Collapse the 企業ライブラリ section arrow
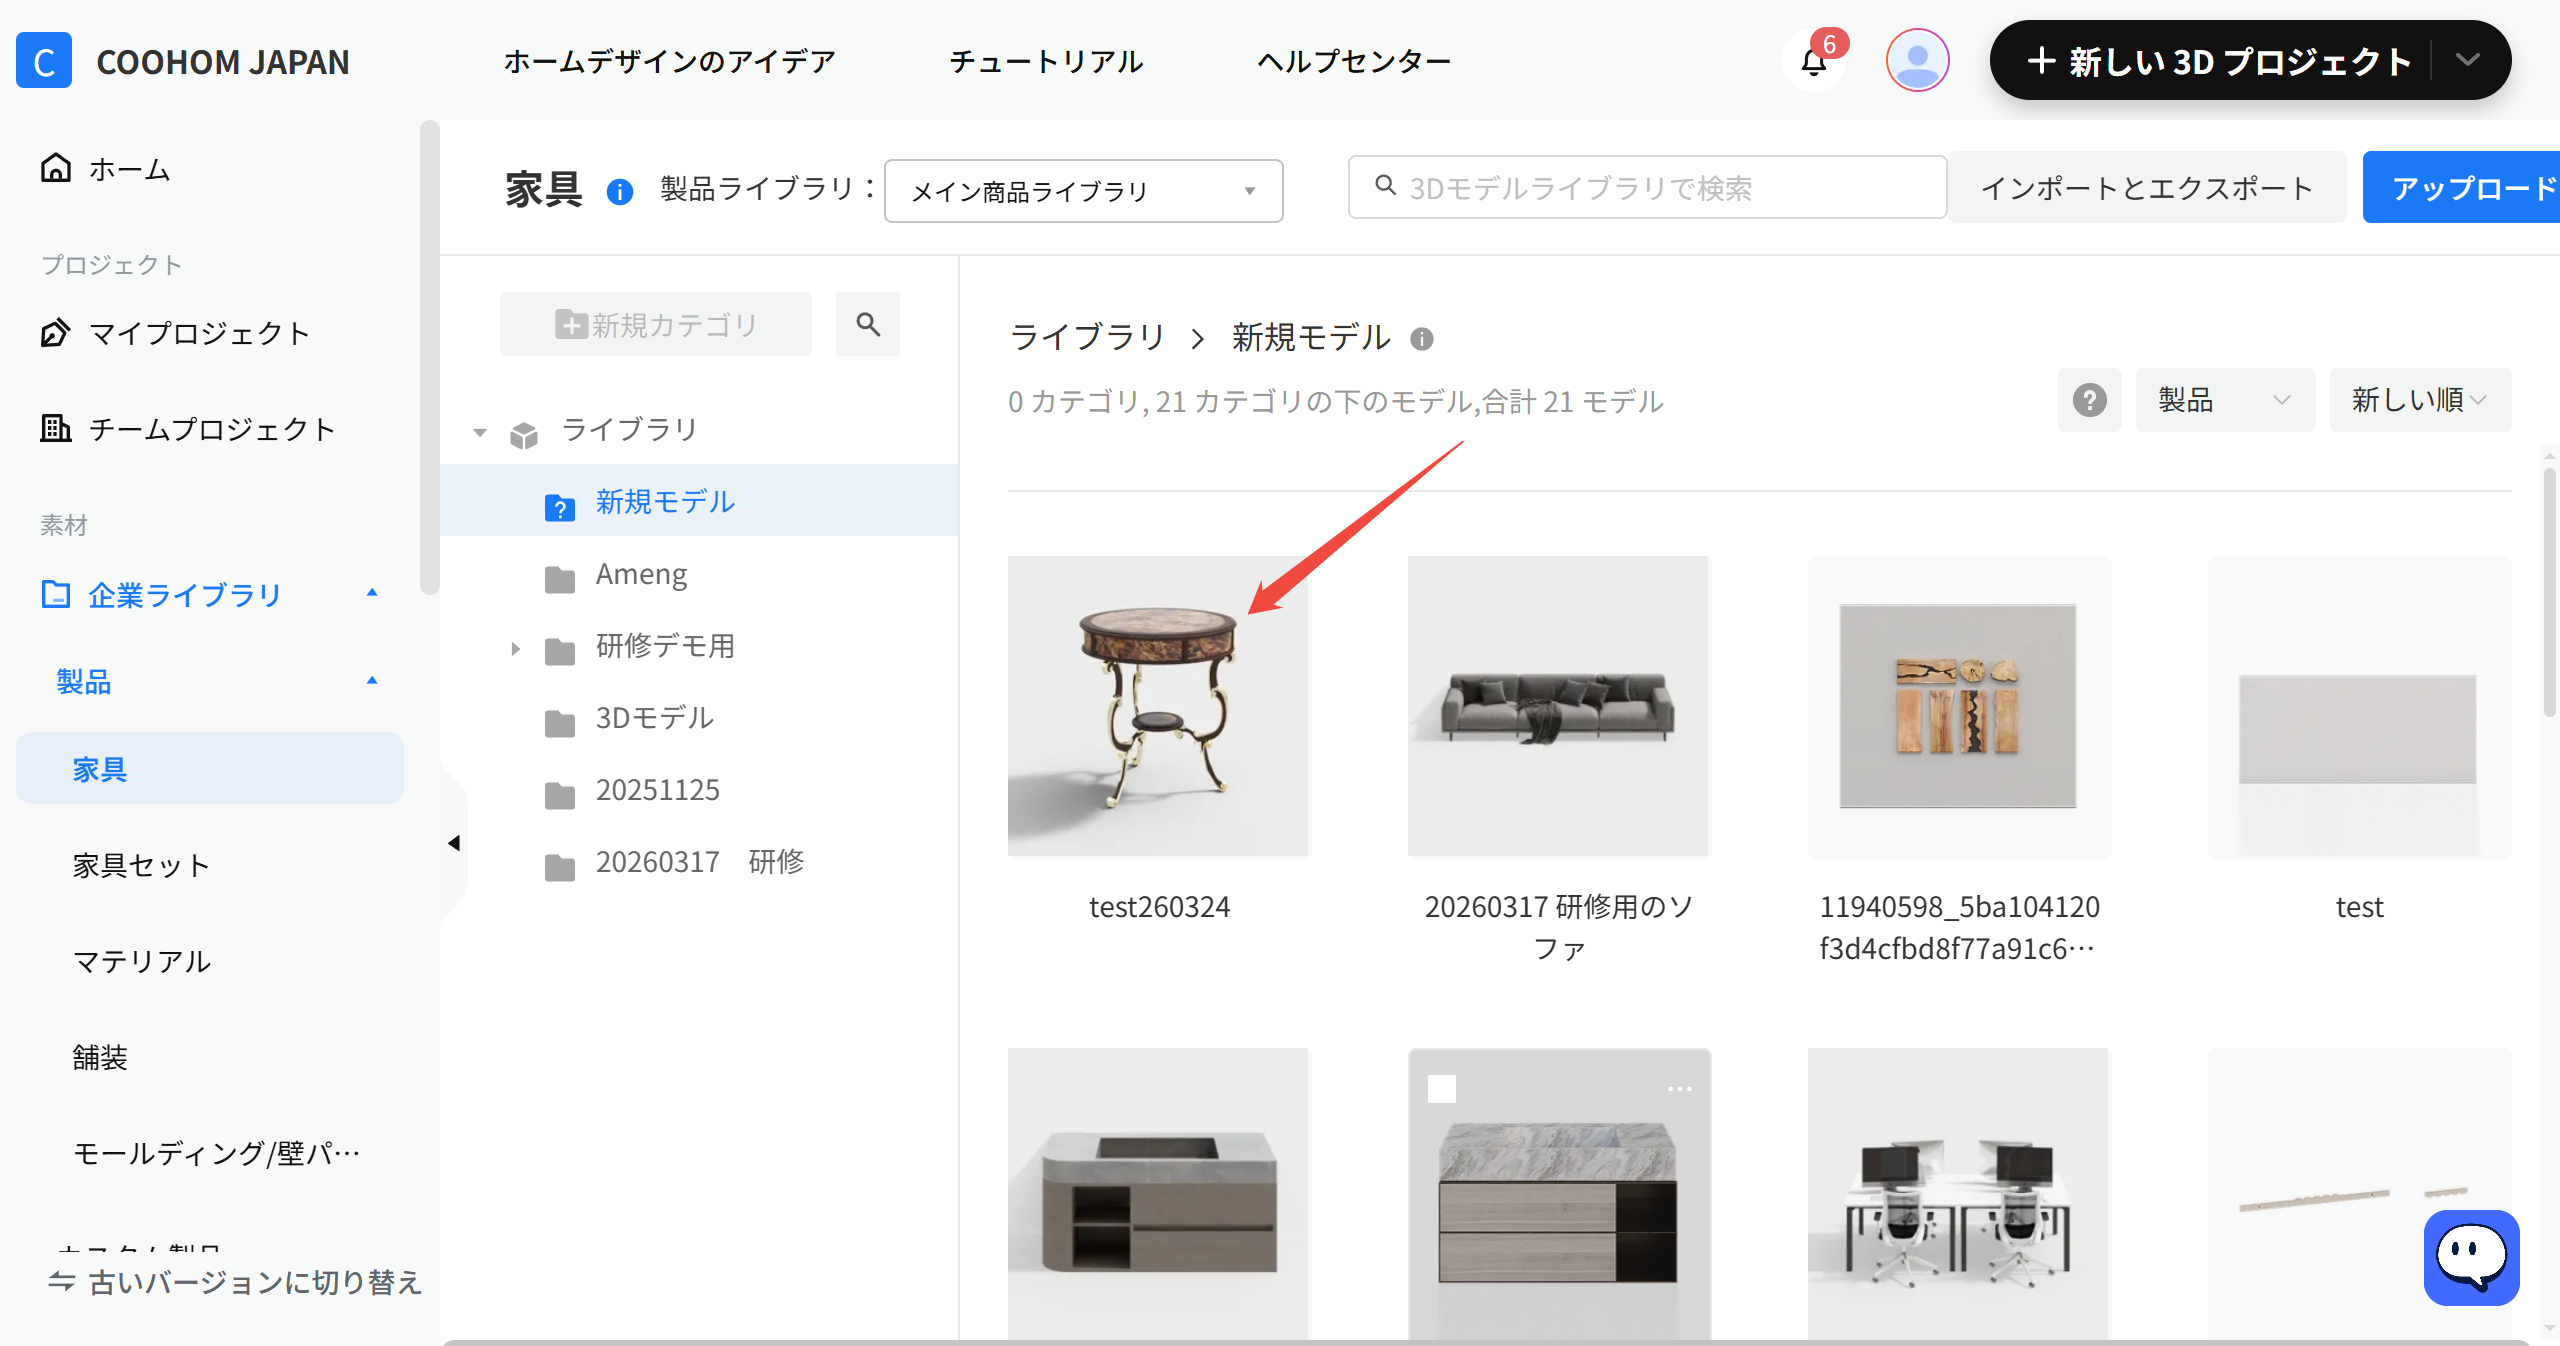 [x=372, y=593]
